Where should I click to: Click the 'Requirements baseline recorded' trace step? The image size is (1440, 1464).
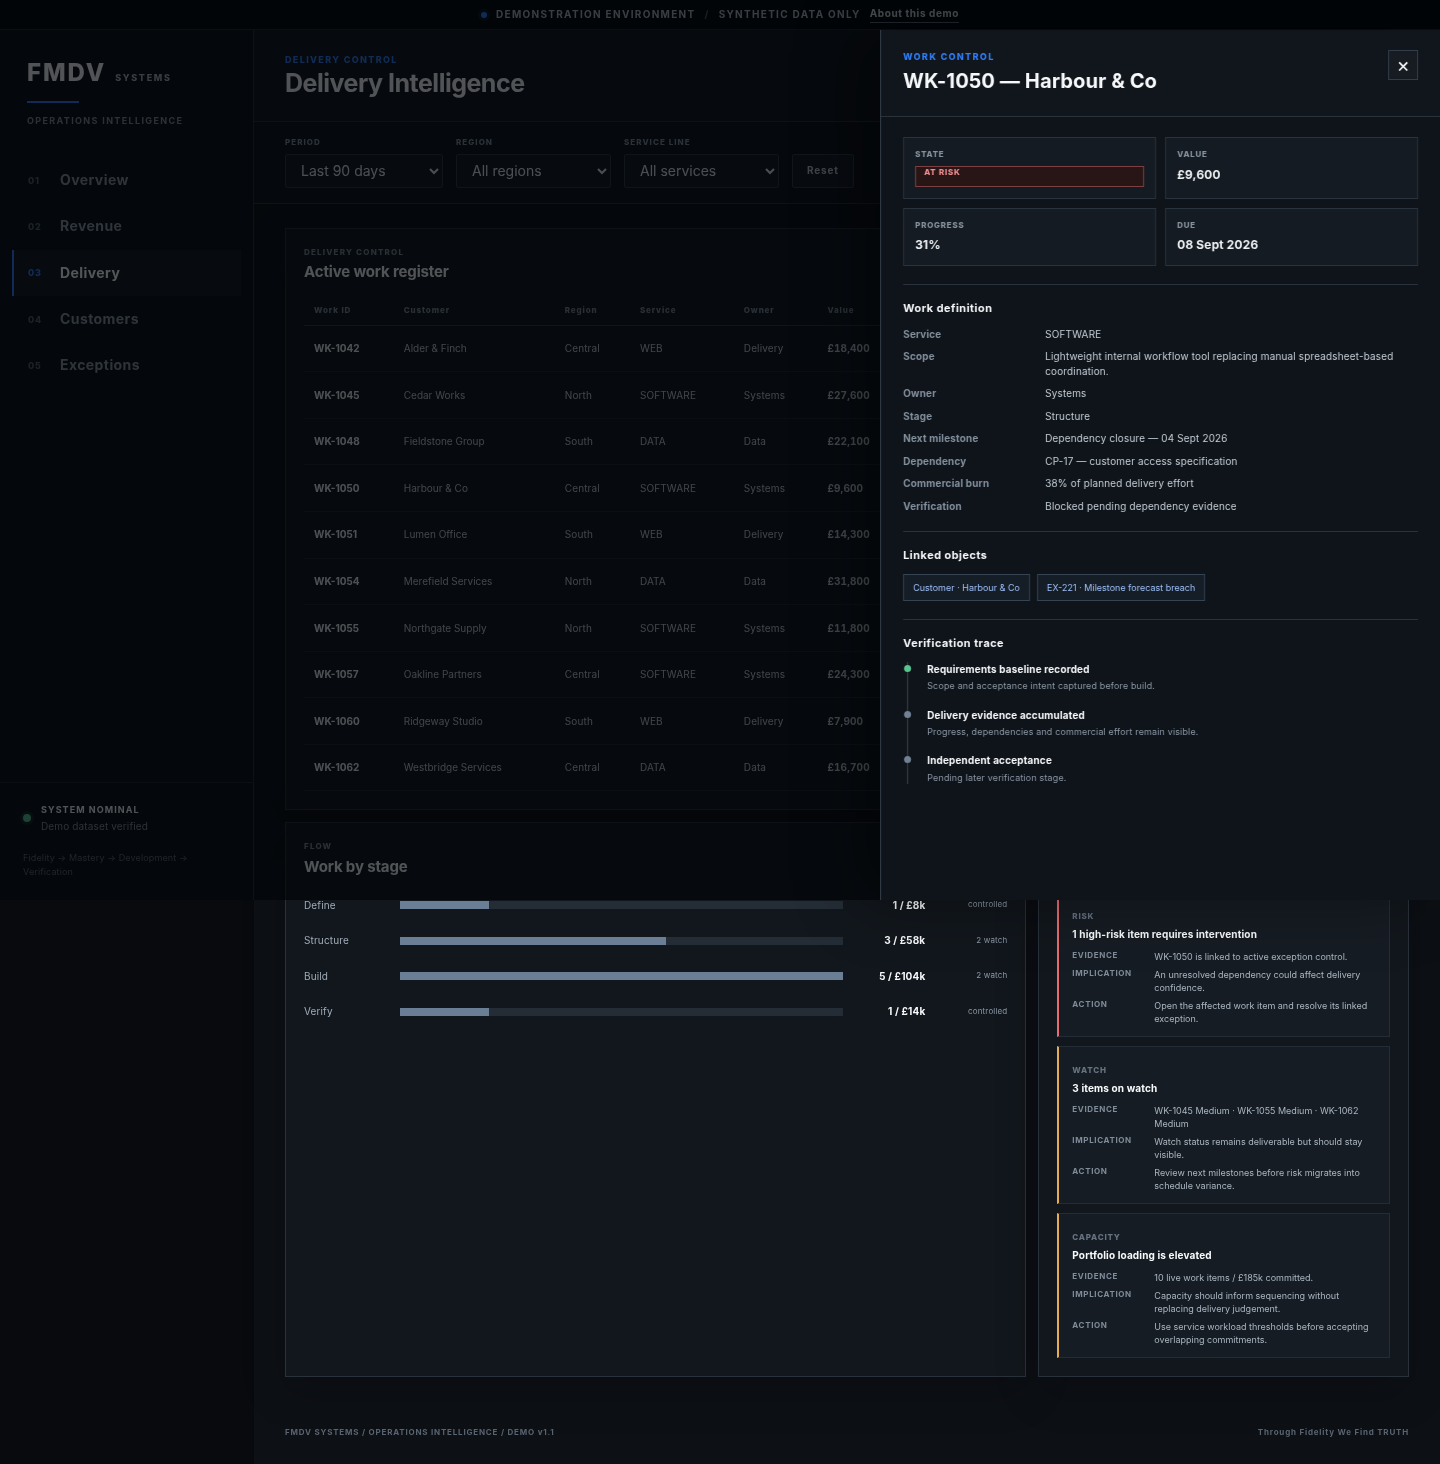(1008, 669)
